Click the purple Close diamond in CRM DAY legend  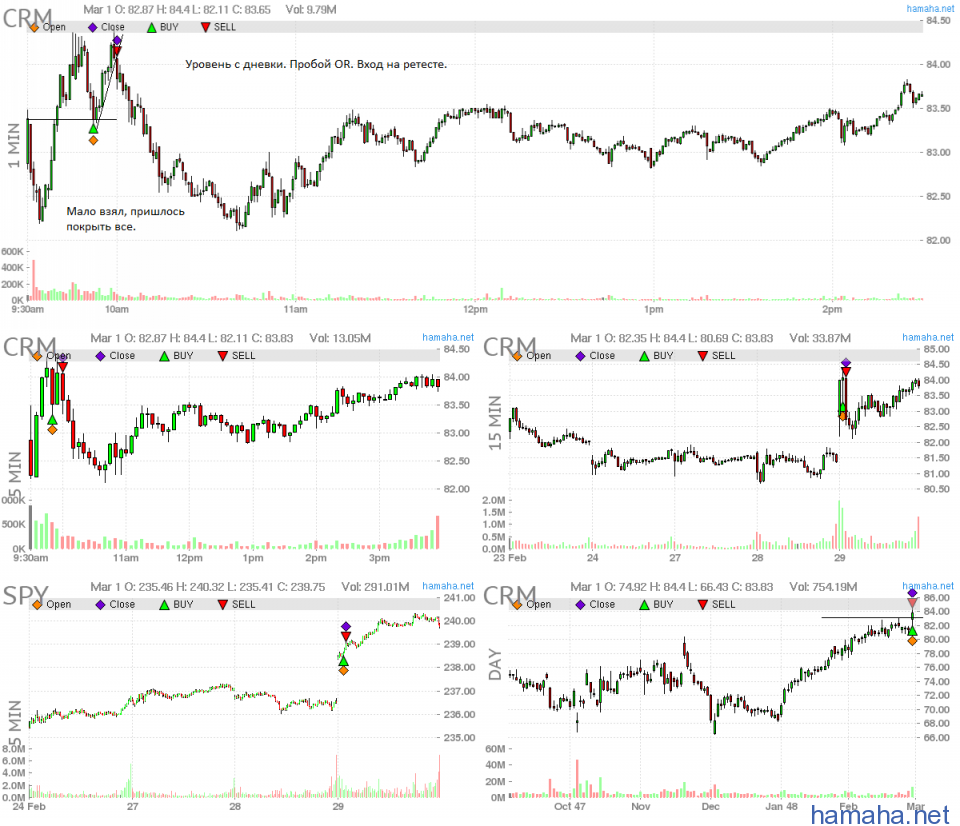580,604
